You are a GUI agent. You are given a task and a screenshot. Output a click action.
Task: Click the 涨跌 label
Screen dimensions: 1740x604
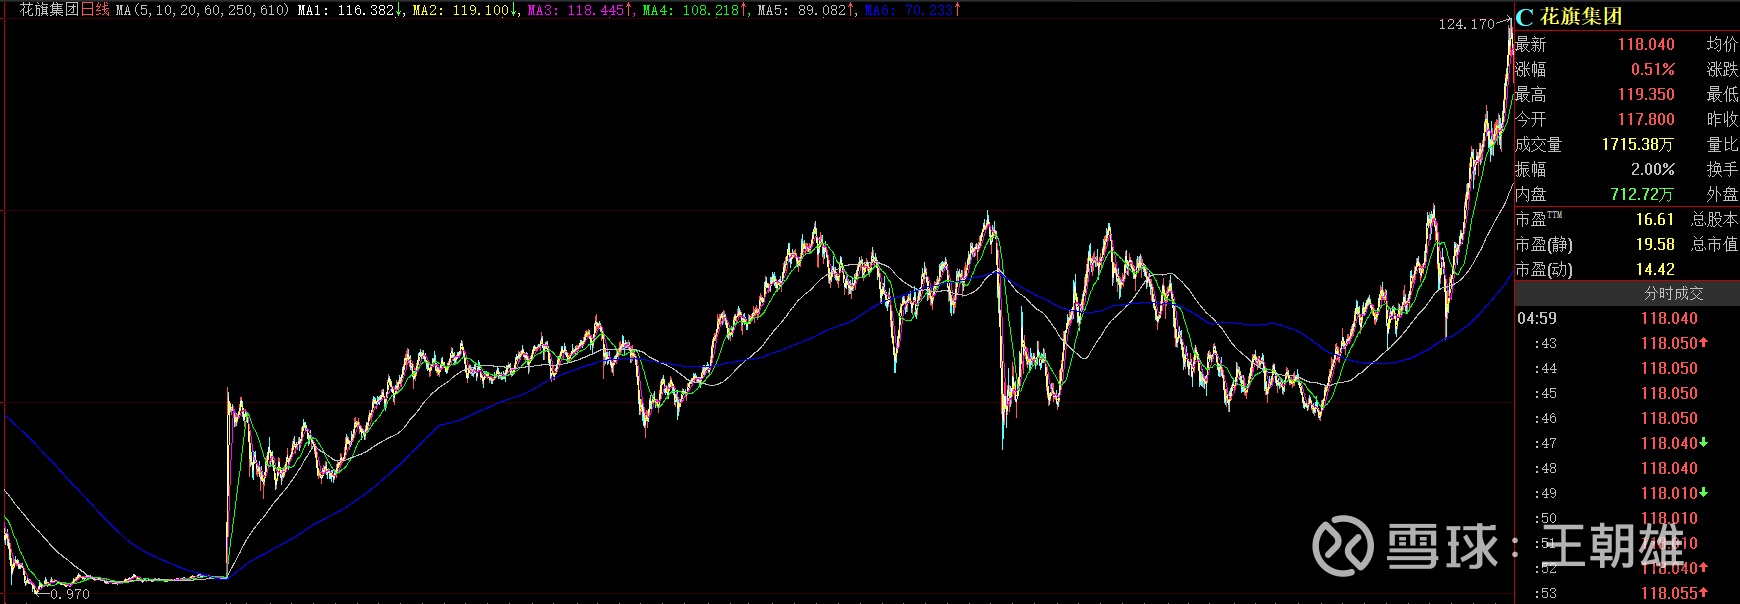pyautogui.click(x=1722, y=70)
